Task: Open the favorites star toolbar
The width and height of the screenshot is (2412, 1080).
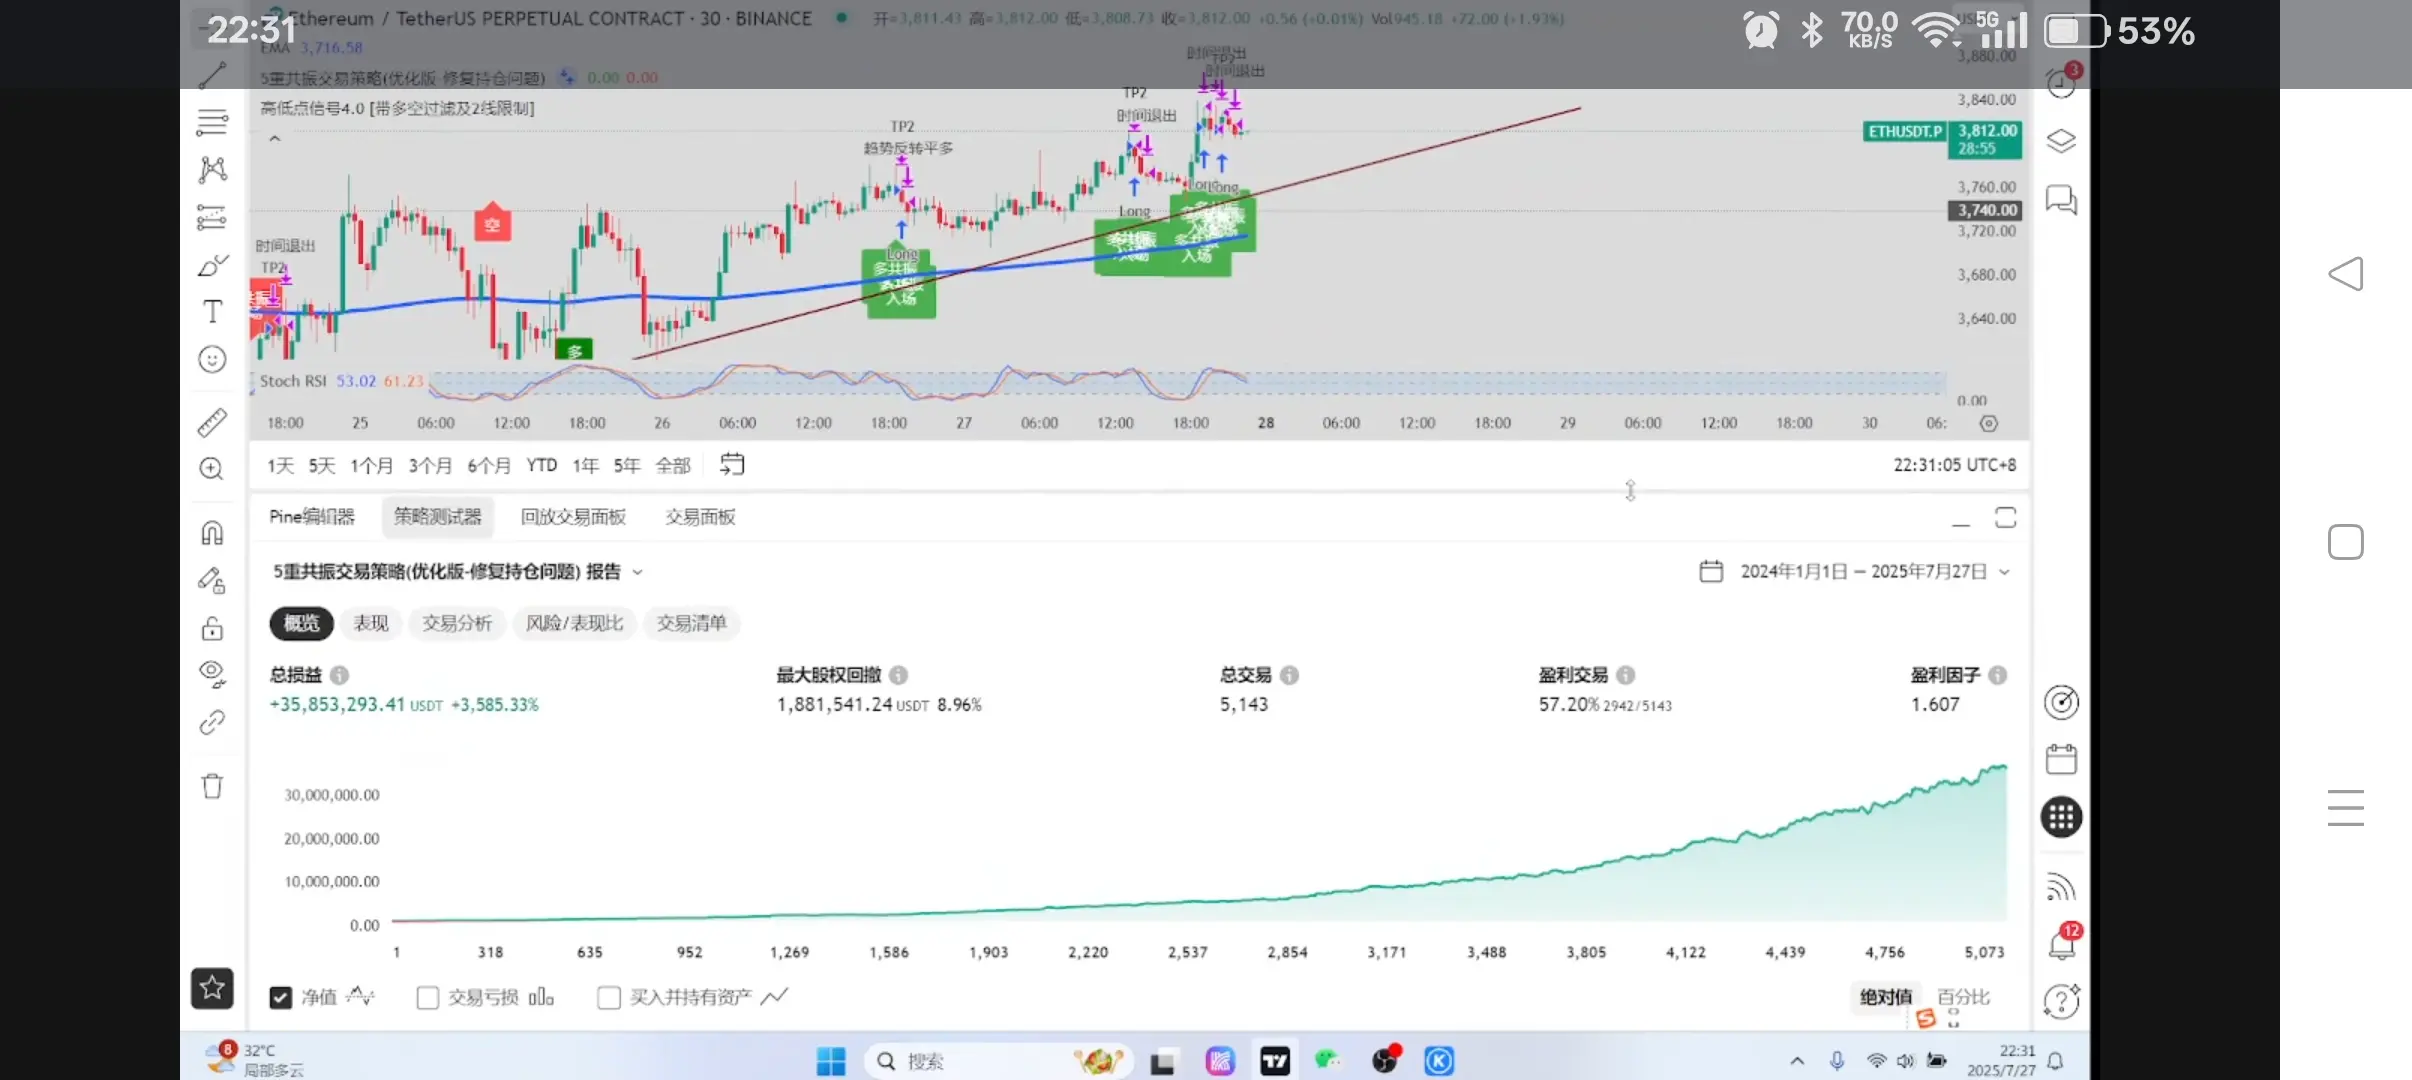Action: [212, 988]
